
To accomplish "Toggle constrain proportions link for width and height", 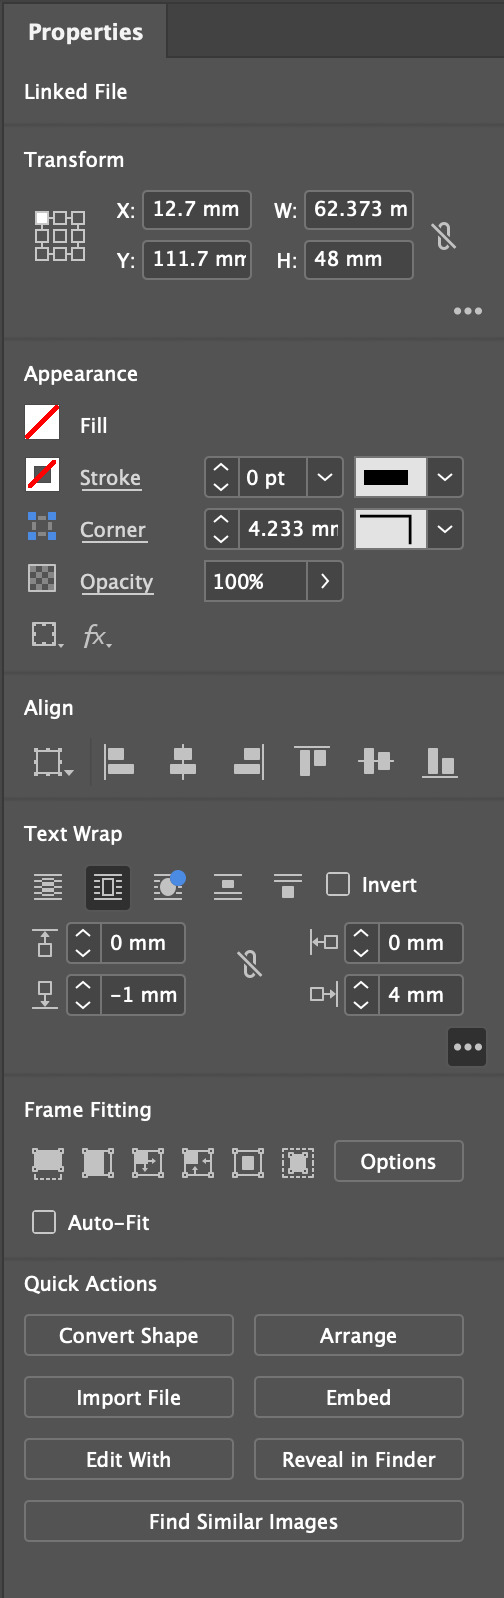I will (x=444, y=236).
